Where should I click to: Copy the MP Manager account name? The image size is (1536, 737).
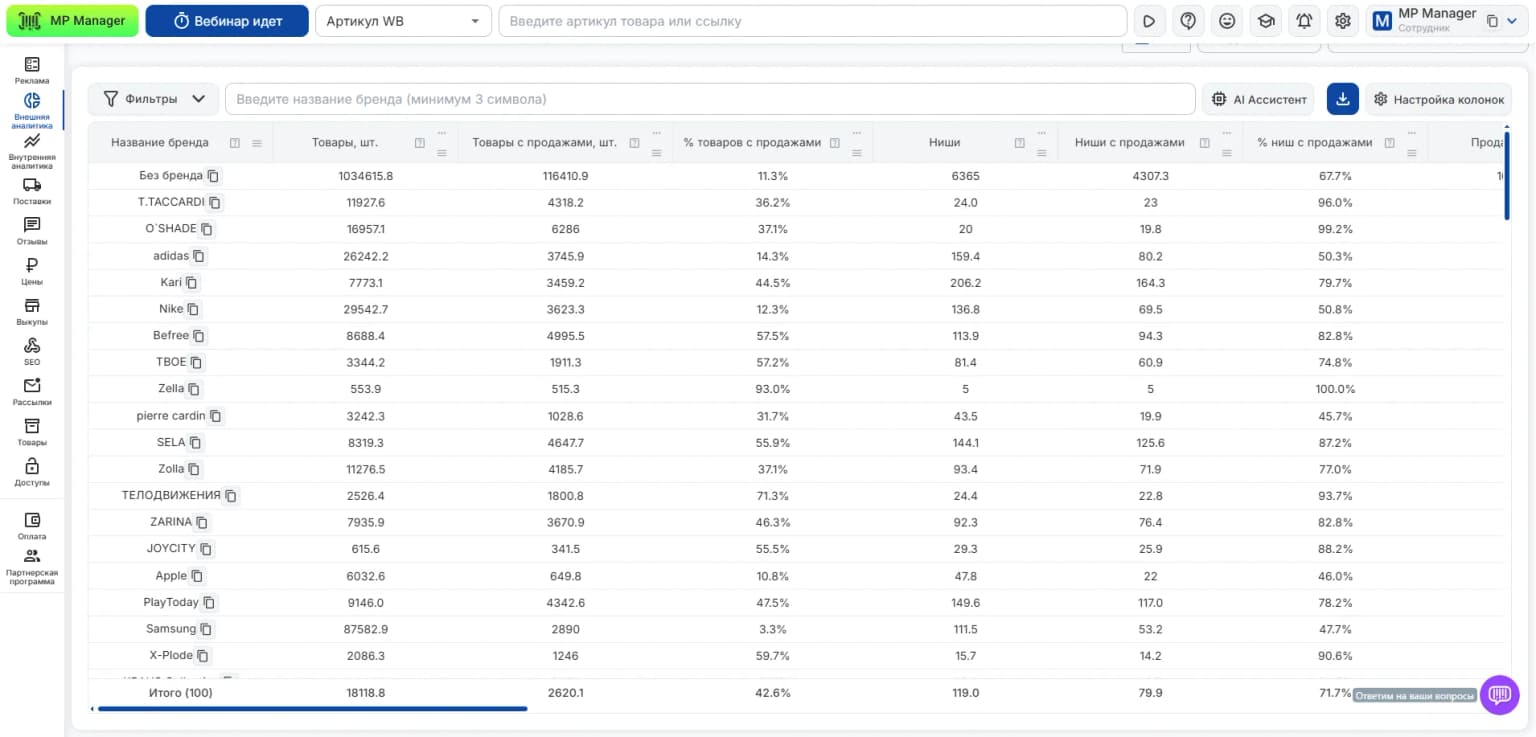1492,21
